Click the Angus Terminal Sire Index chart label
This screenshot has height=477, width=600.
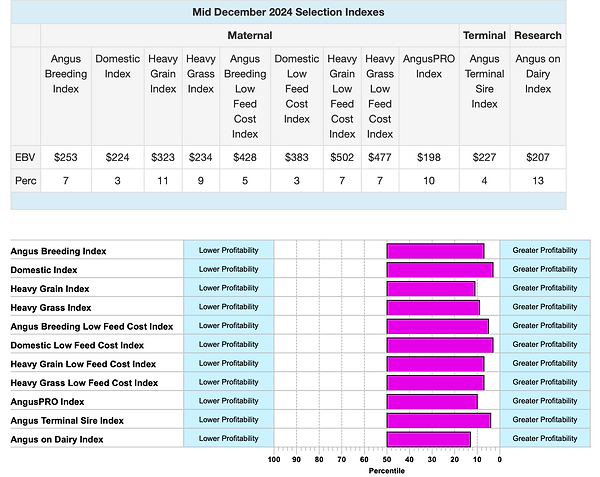(x=67, y=420)
